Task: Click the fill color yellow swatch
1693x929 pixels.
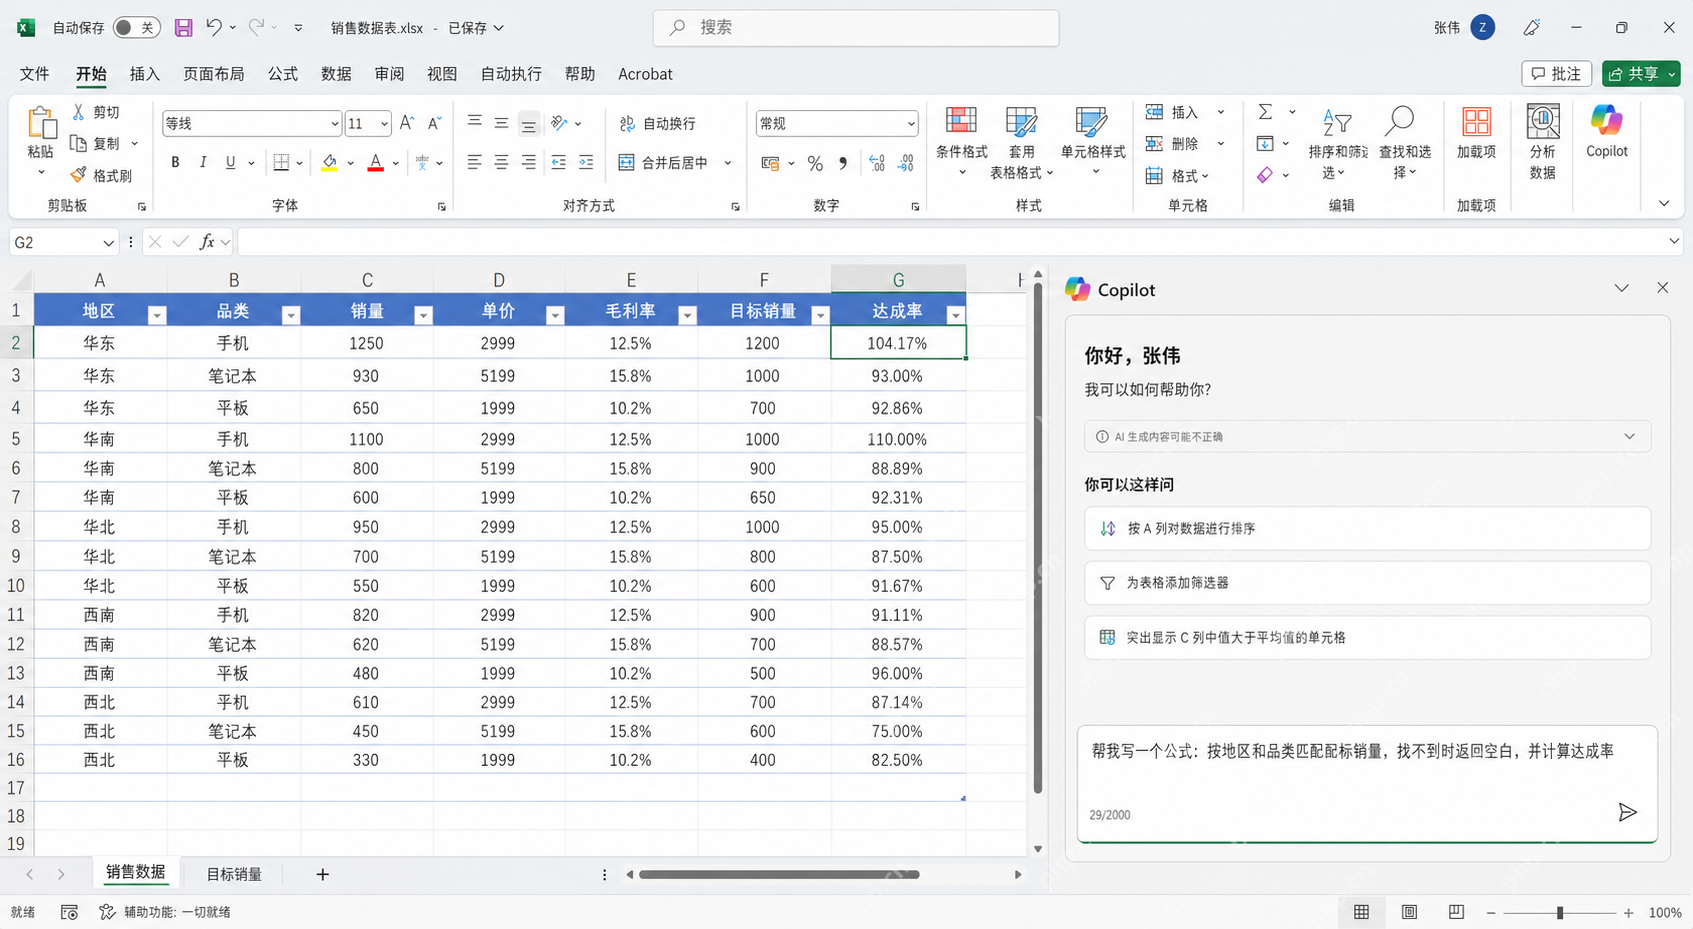Action: tap(329, 162)
